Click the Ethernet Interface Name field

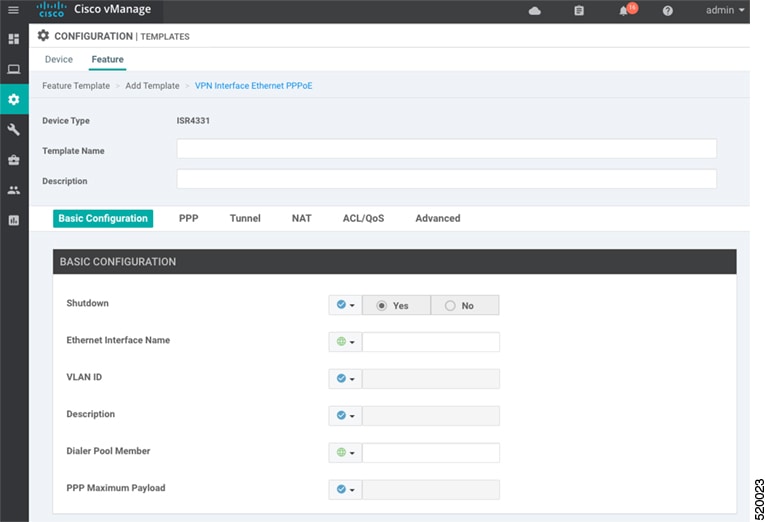[431, 342]
